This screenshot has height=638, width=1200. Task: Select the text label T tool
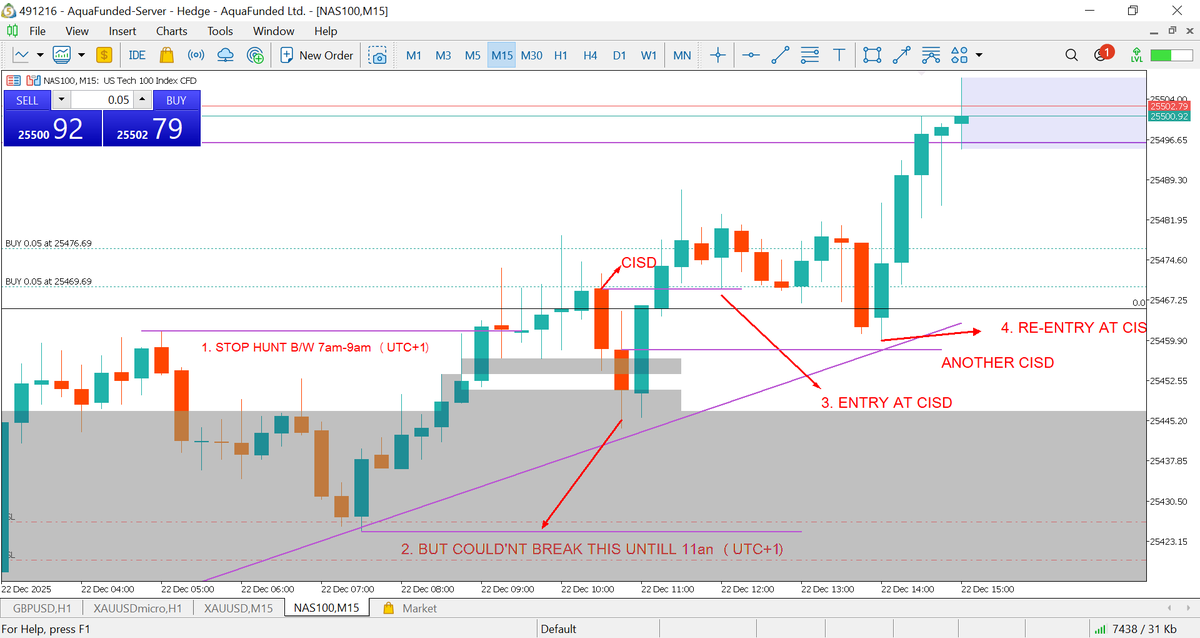pyautogui.click(x=839, y=55)
